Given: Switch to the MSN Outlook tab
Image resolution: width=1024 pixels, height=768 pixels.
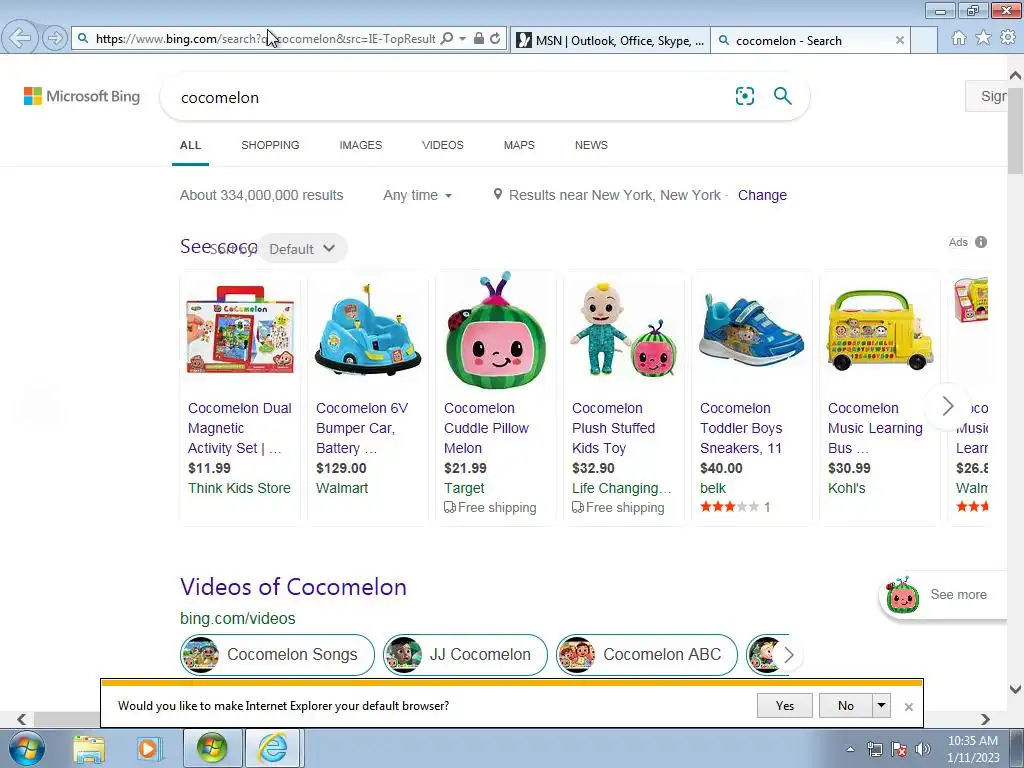Looking at the screenshot, I should coord(610,40).
